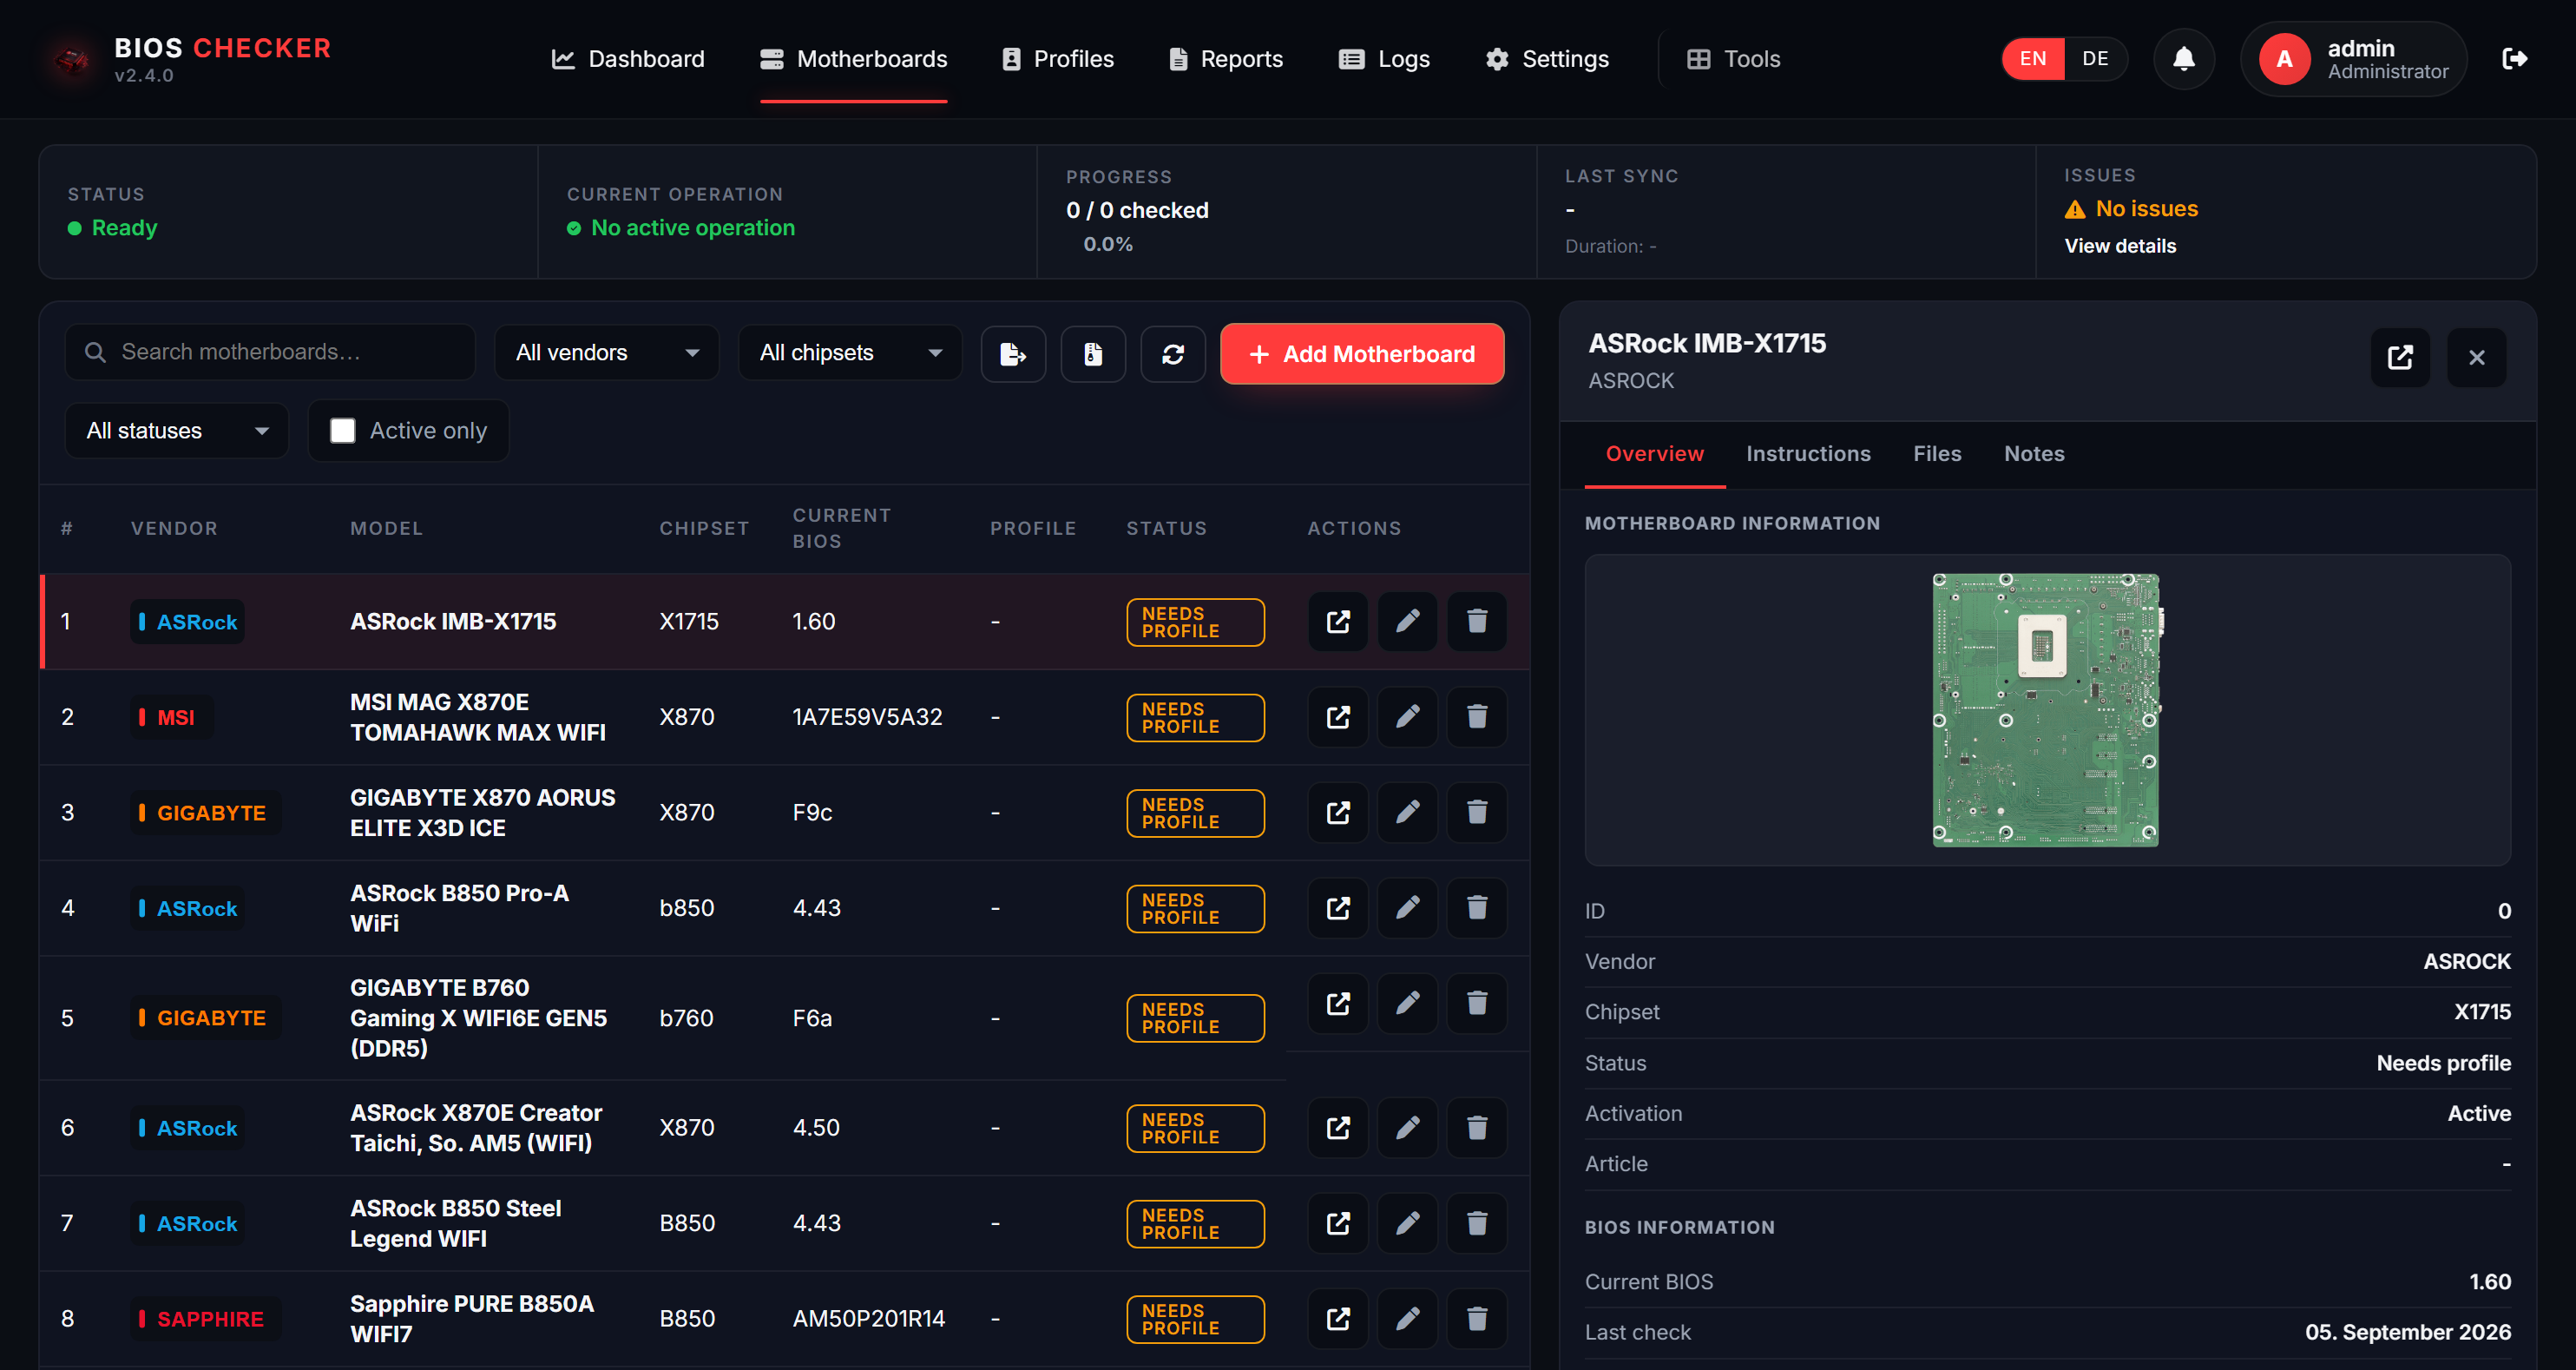
Task: Expand the All chipsets dropdown
Action: click(850, 353)
